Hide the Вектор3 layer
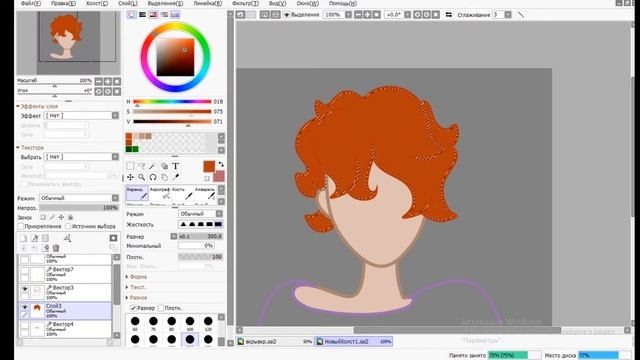Screen dimensions: 640x360 pyautogui.click(x=24, y=289)
